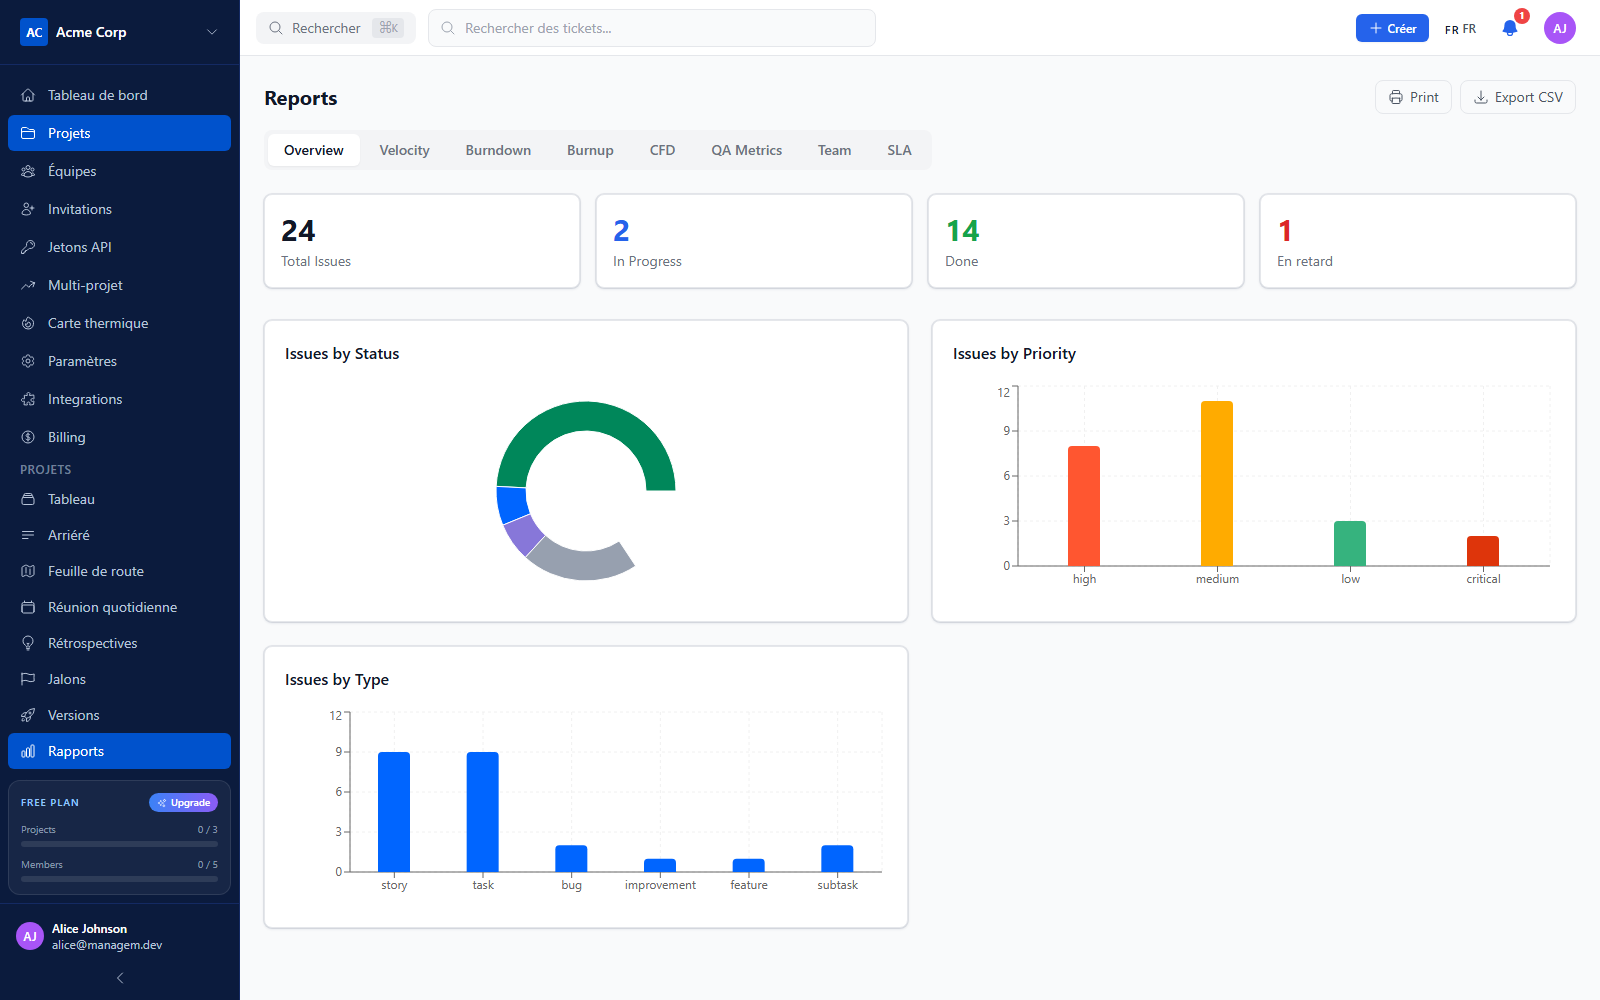Click the Feuille de route map icon
The width and height of the screenshot is (1600, 1000).
click(x=28, y=571)
